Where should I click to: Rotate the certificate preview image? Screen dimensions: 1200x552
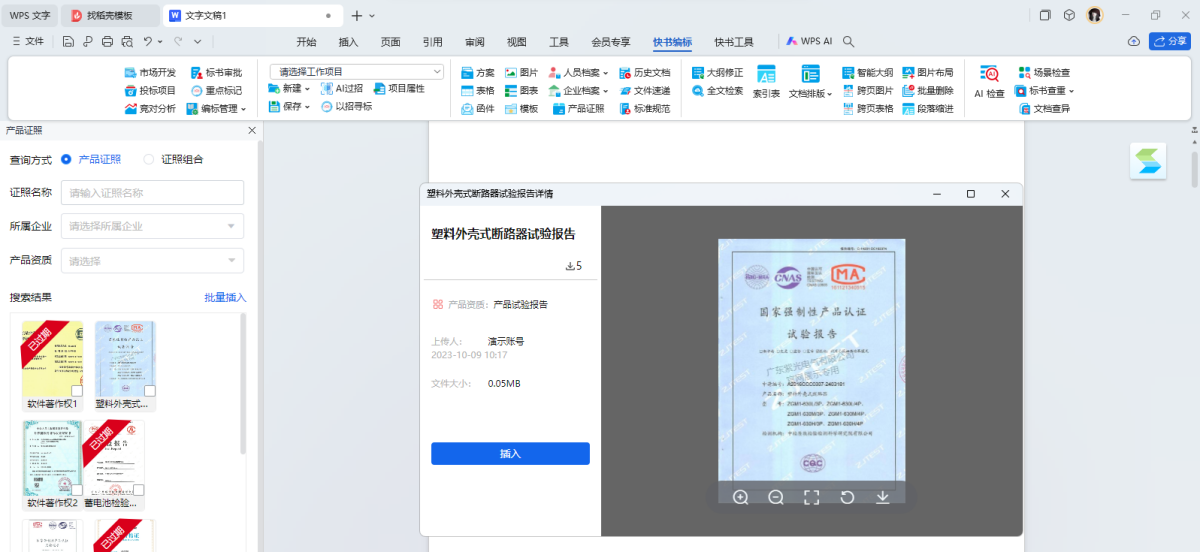[847, 497]
